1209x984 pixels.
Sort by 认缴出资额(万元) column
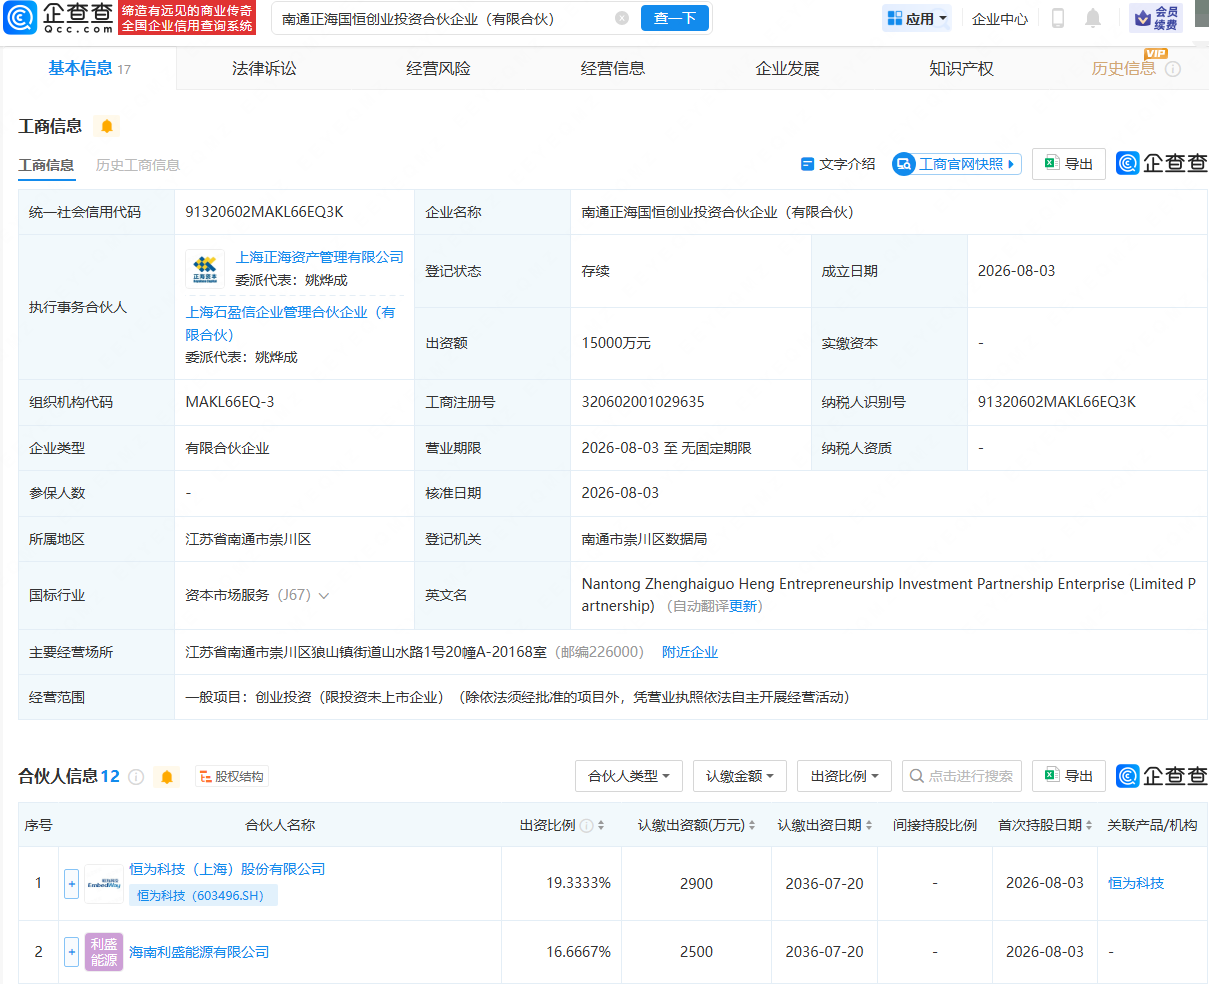[x=752, y=826]
